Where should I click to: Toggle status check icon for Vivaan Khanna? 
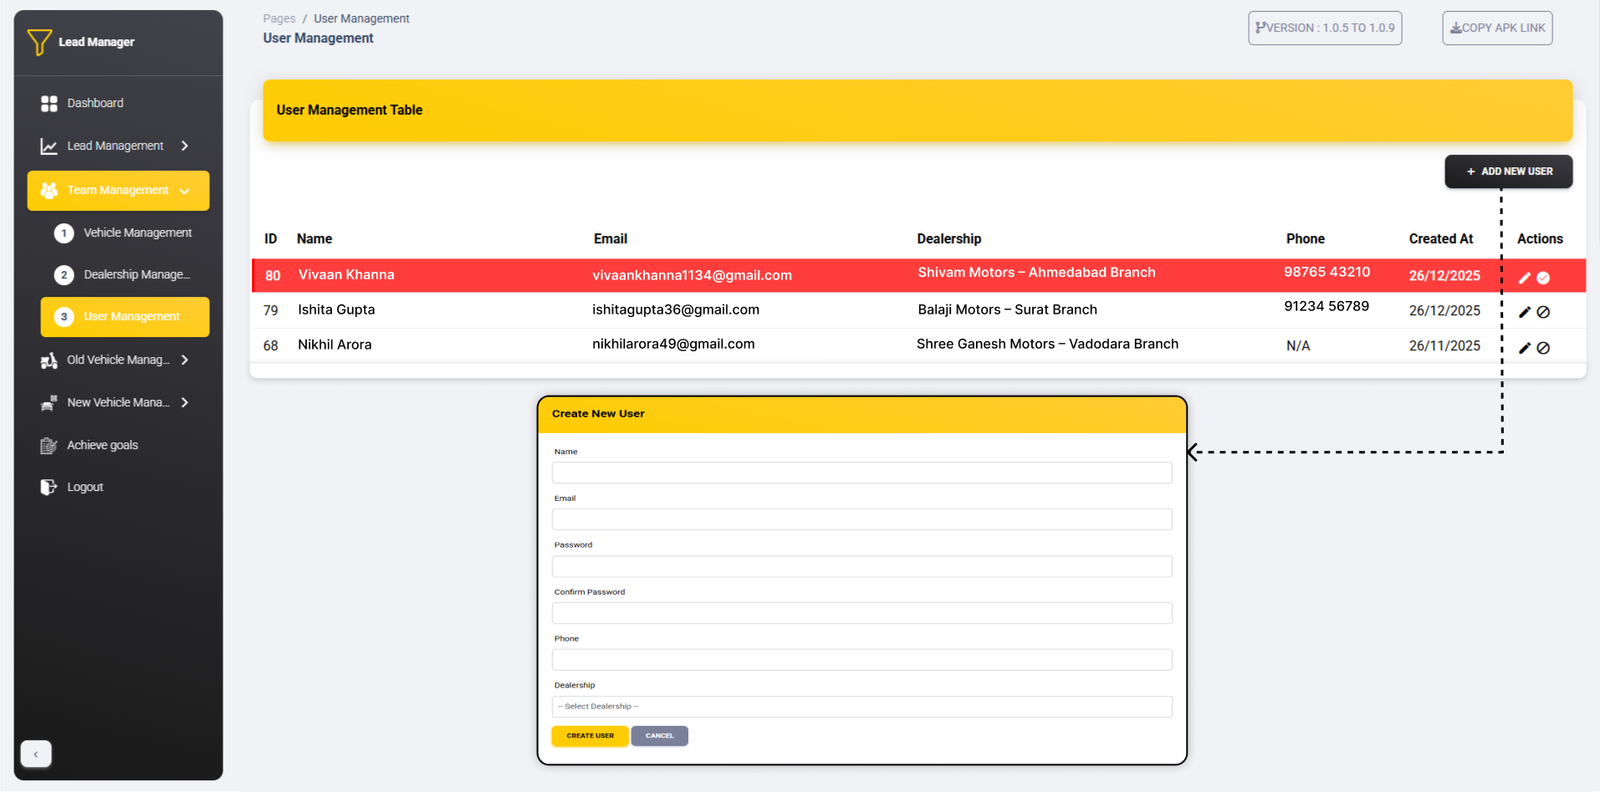pyautogui.click(x=1543, y=278)
